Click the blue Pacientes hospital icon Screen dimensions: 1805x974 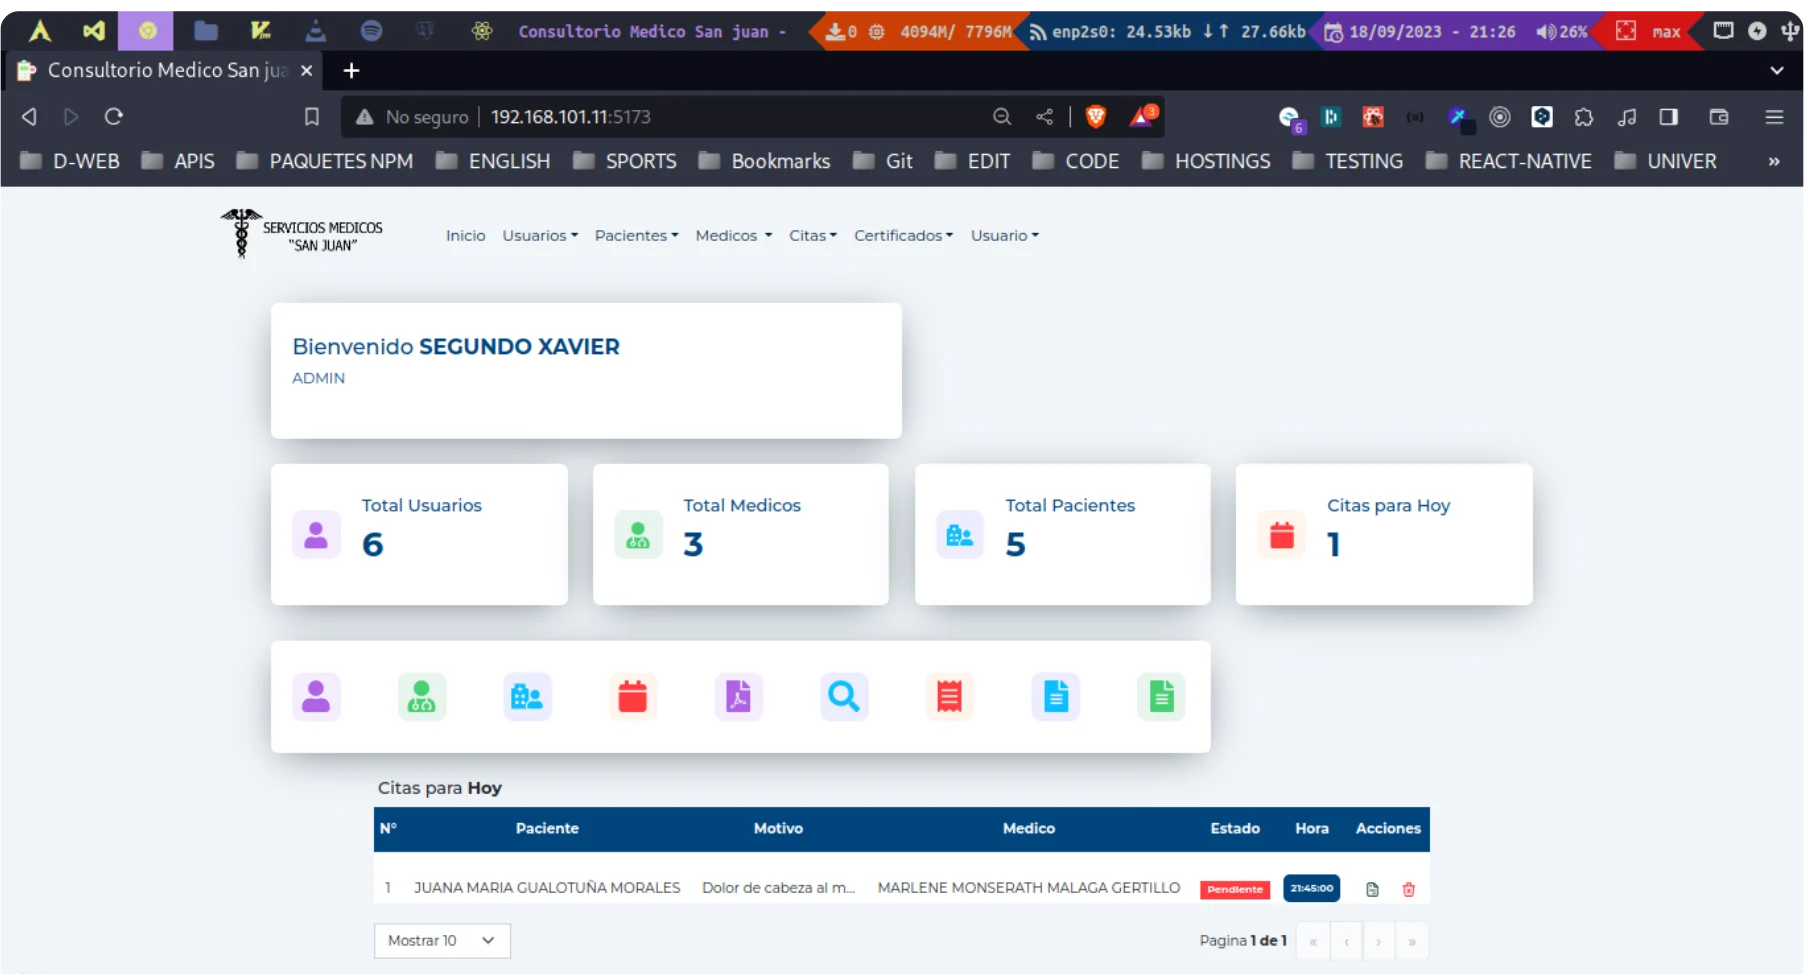[x=528, y=697]
